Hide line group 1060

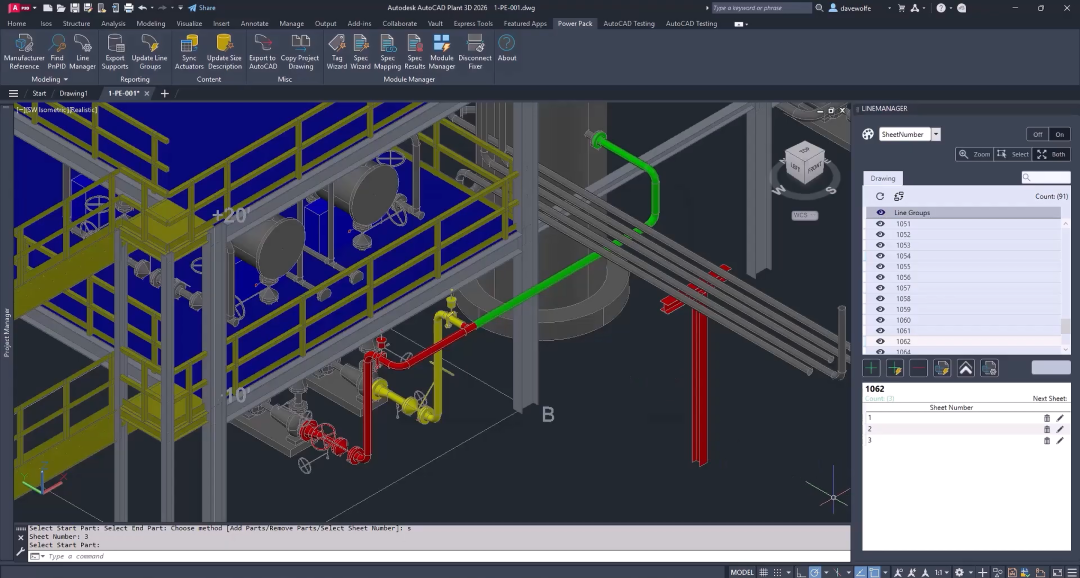click(880, 320)
